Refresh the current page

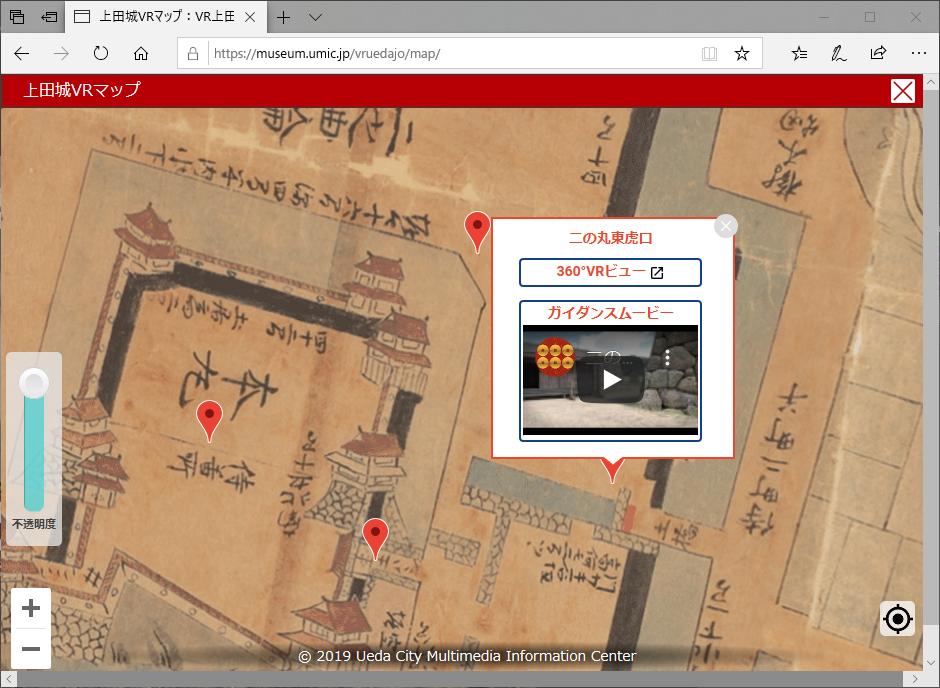point(101,54)
